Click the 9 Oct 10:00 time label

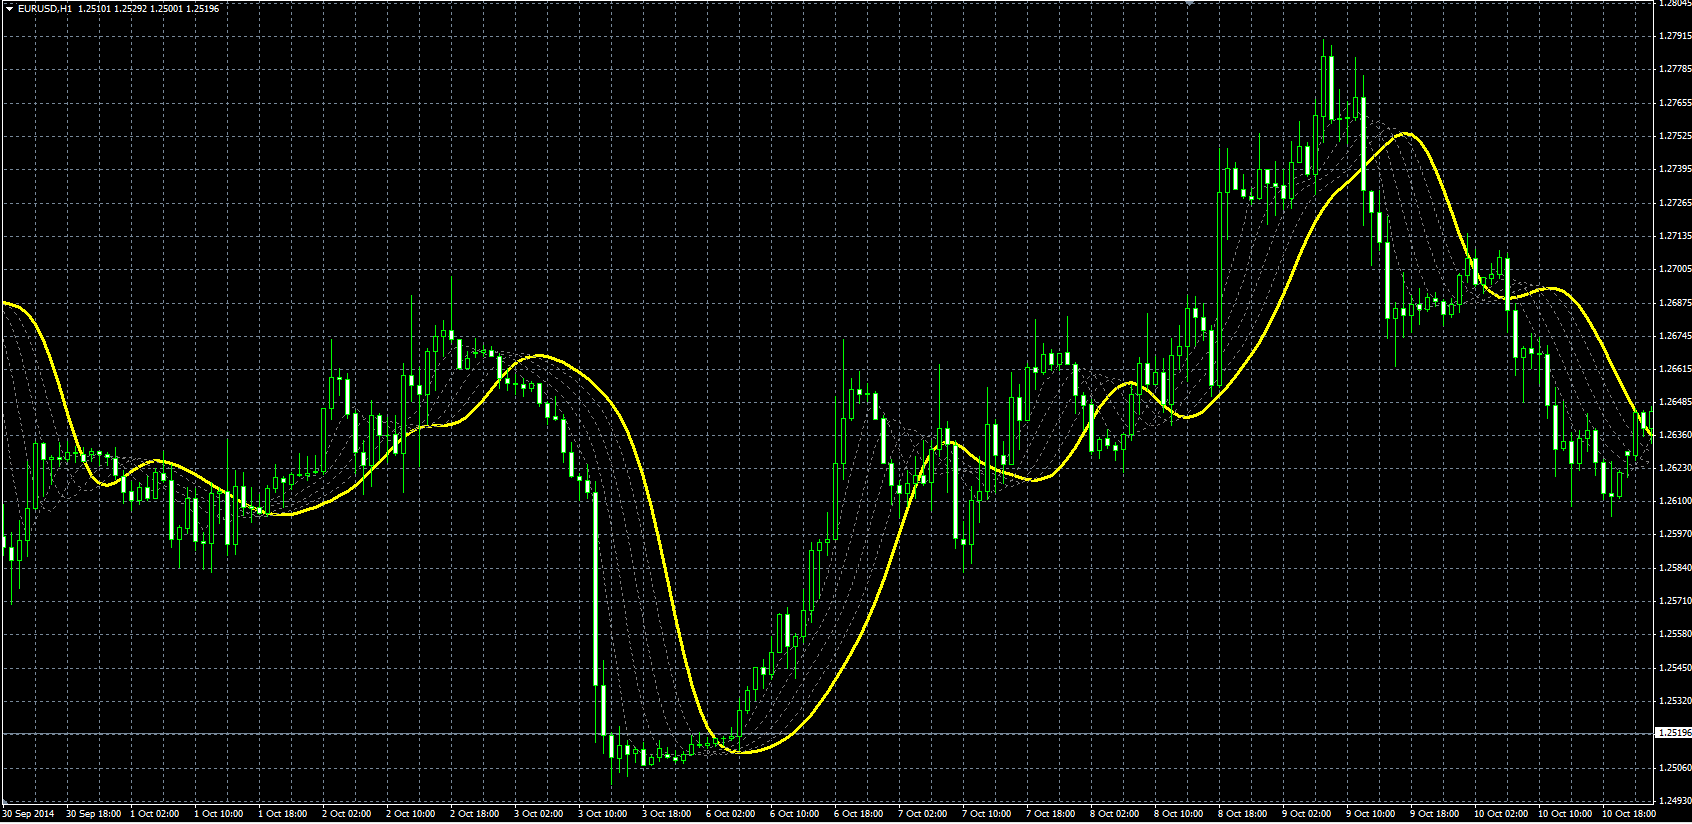[1371, 814]
